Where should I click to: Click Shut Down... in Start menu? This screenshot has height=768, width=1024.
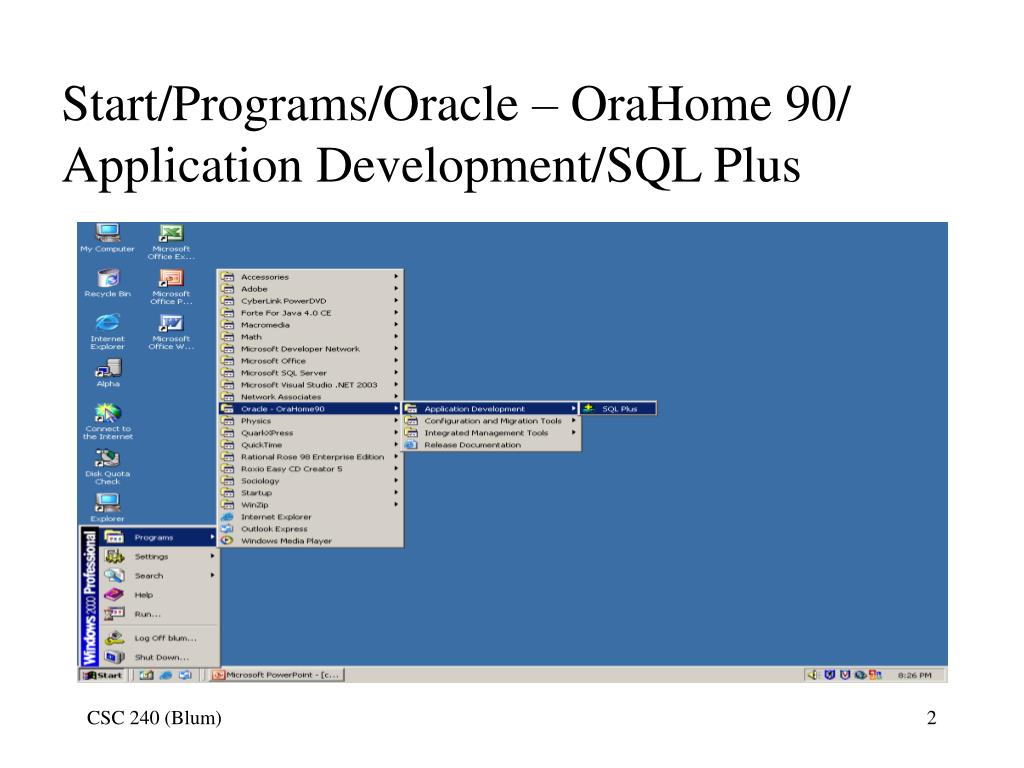click(x=159, y=657)
